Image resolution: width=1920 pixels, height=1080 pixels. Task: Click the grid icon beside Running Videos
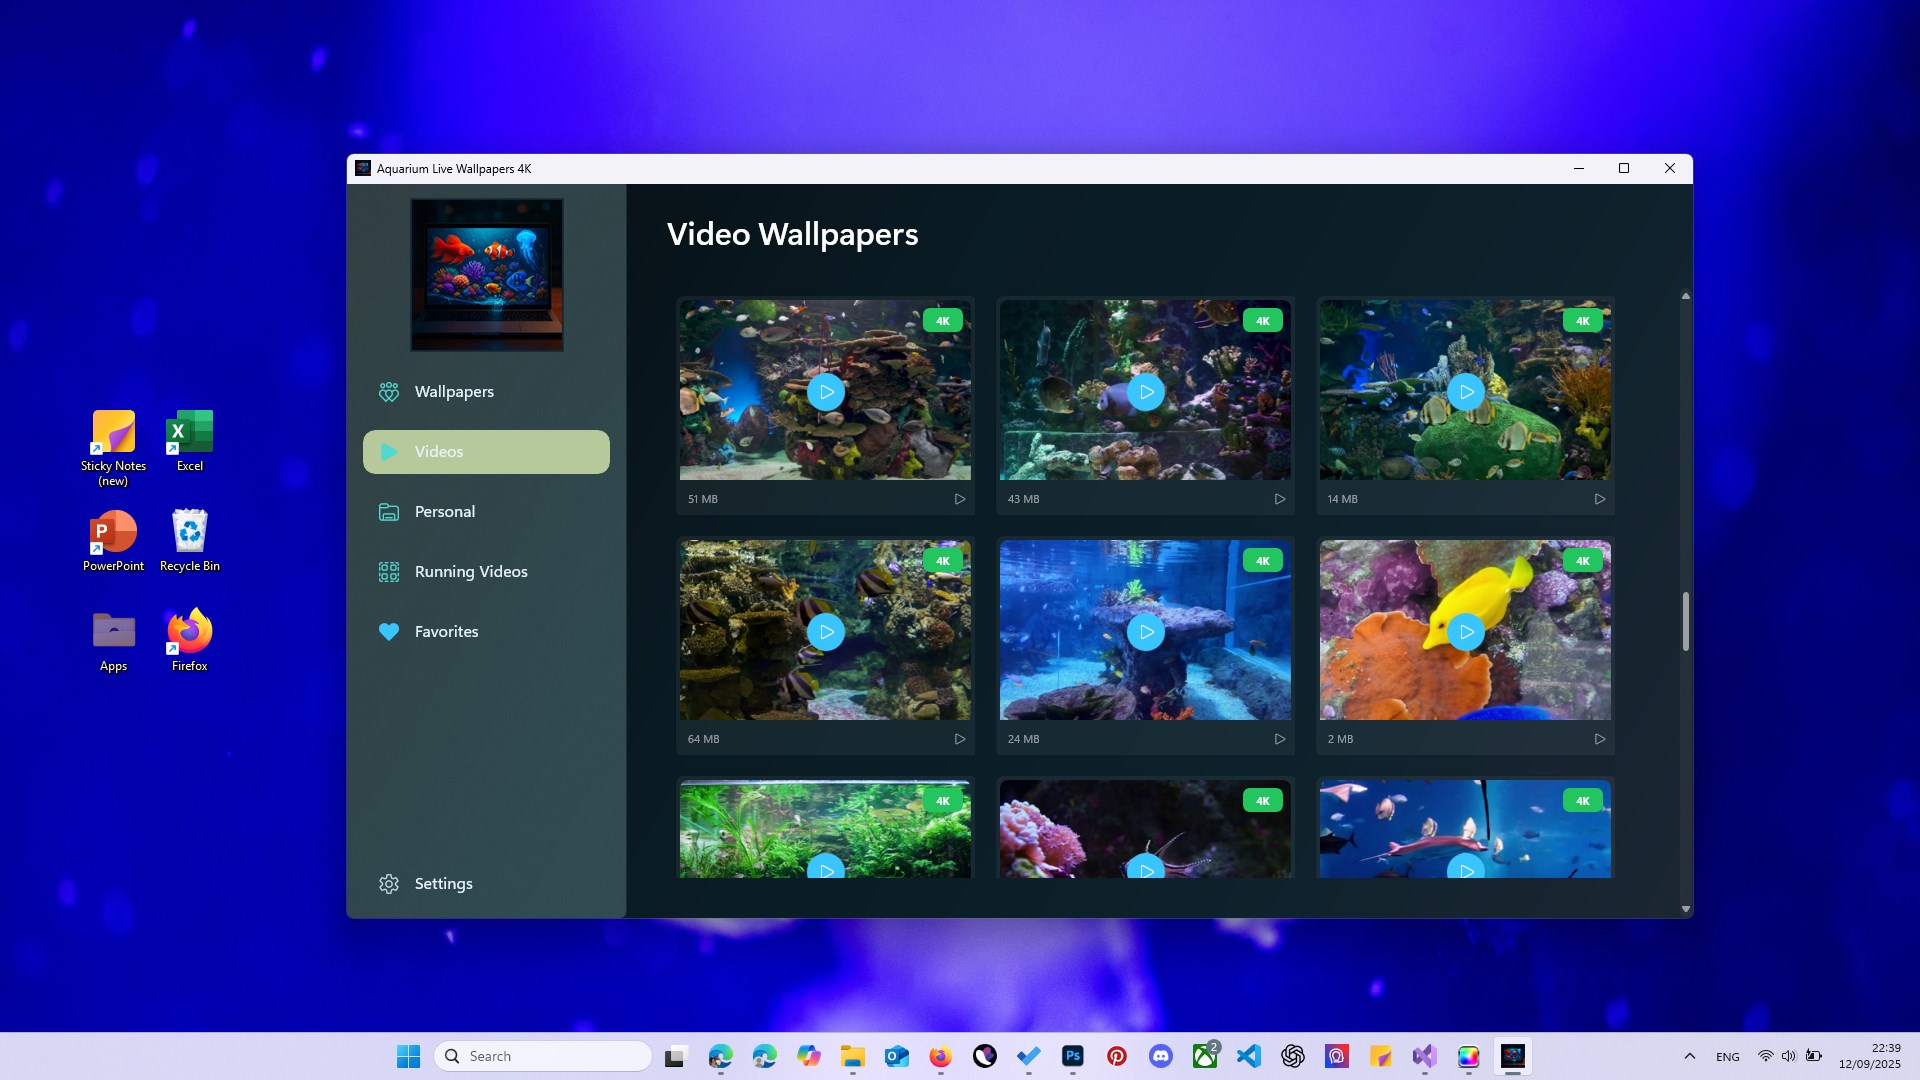coord(389,571)
